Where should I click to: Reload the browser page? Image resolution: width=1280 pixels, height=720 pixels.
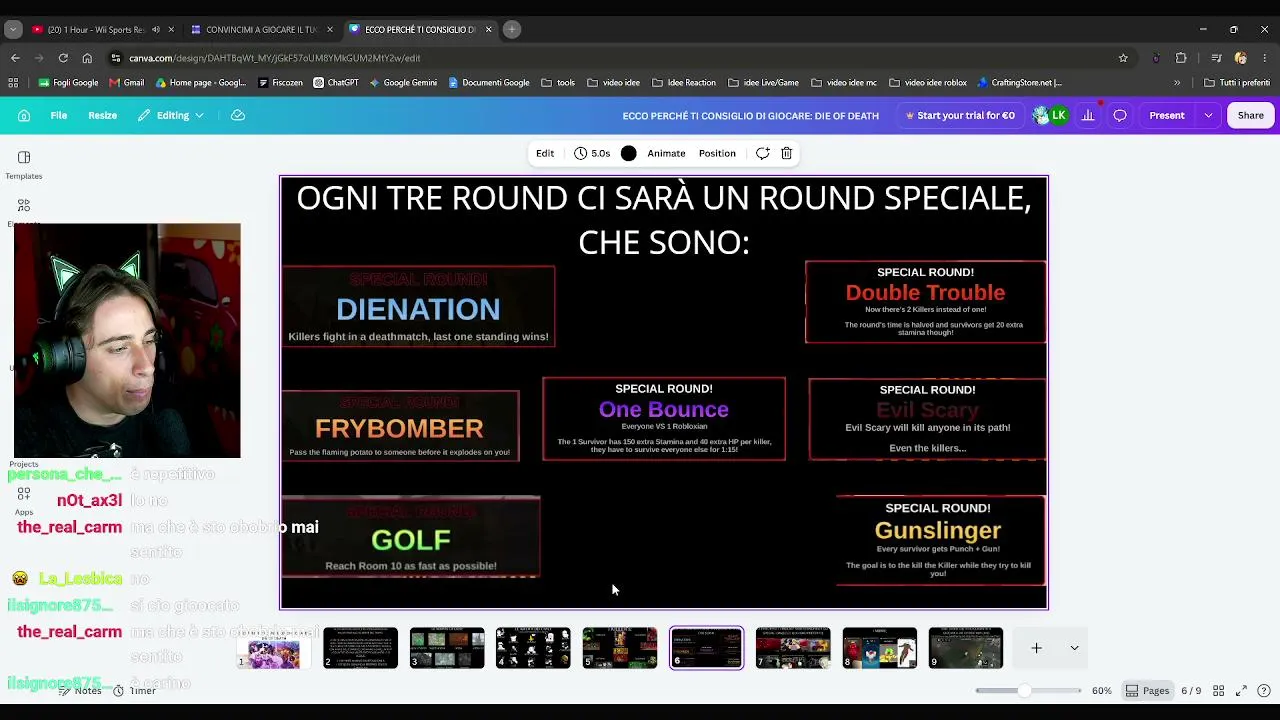(63, 58)
